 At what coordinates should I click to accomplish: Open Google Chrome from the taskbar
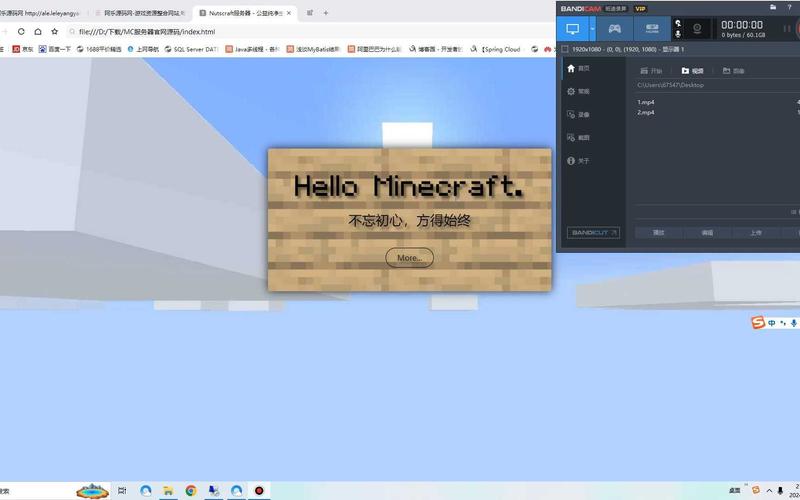[x=191, y=491]
